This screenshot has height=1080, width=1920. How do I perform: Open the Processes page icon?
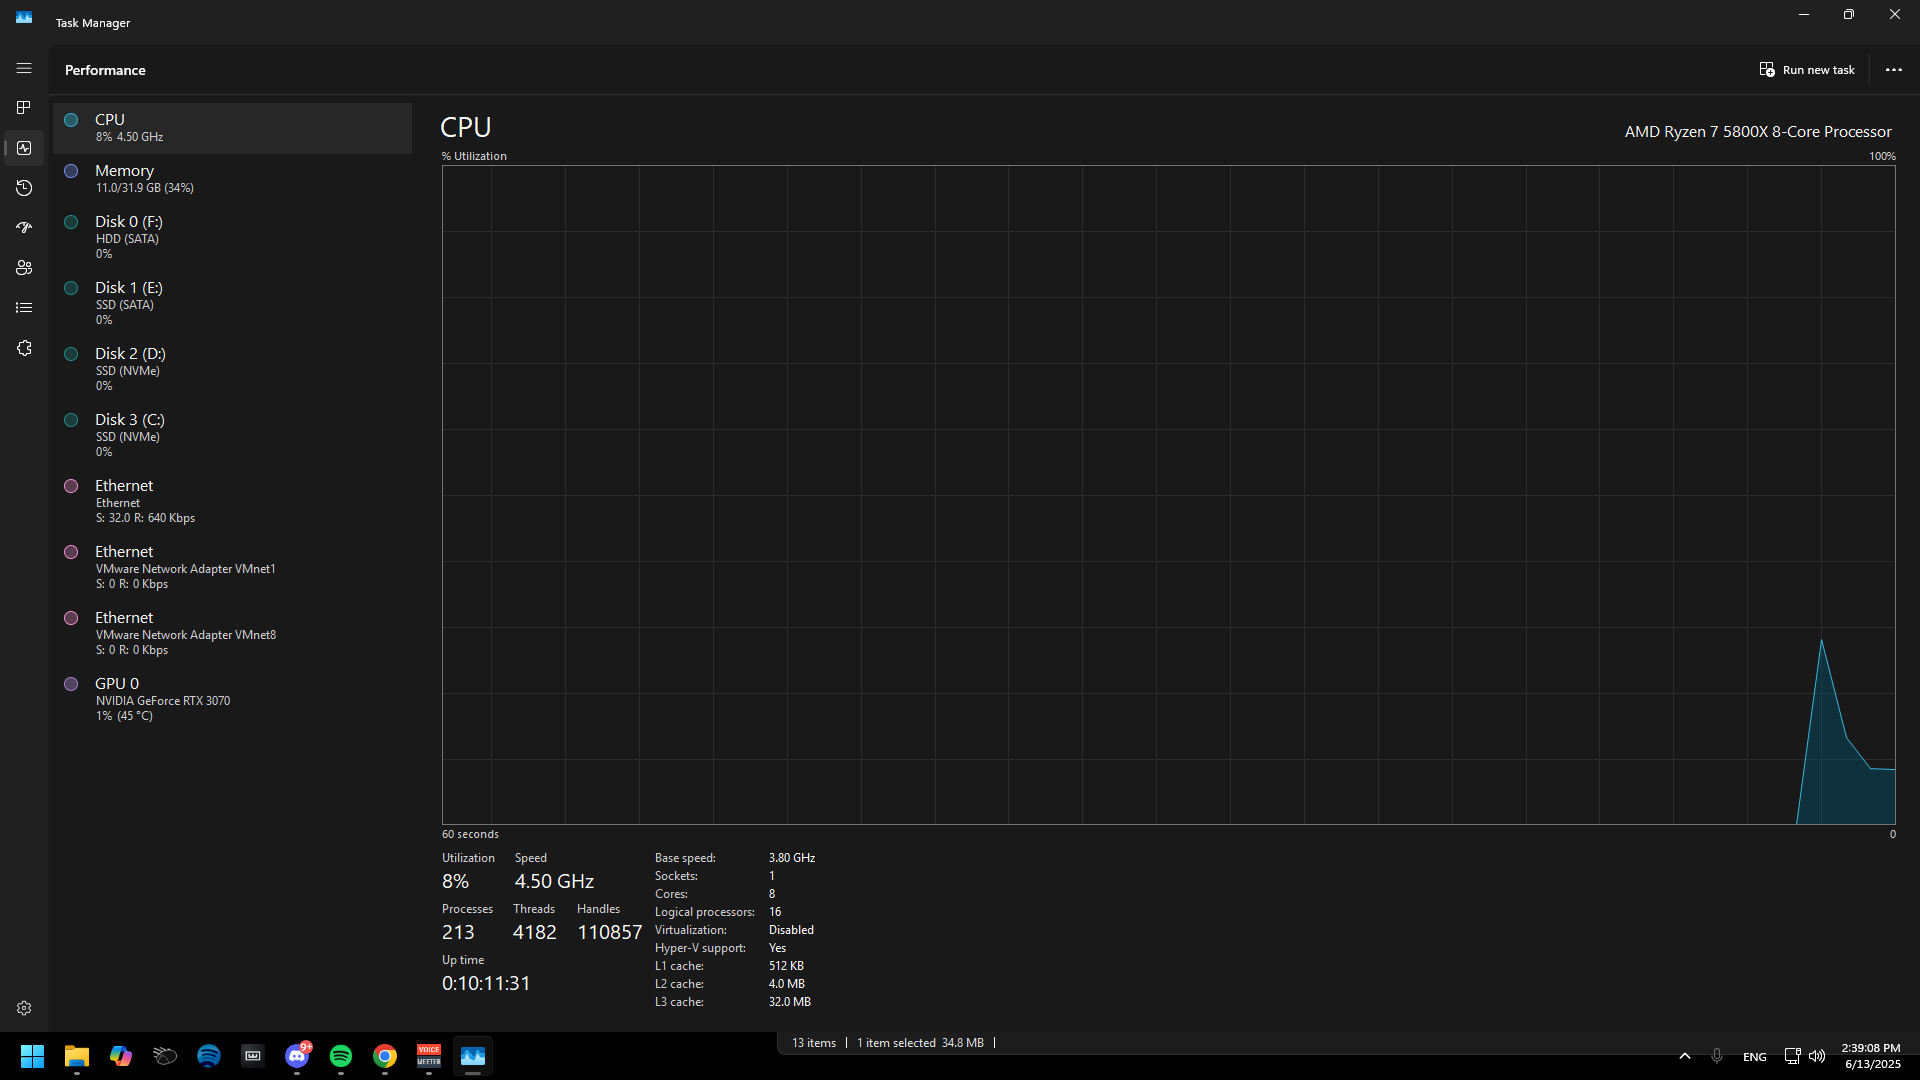click(24, 108)
